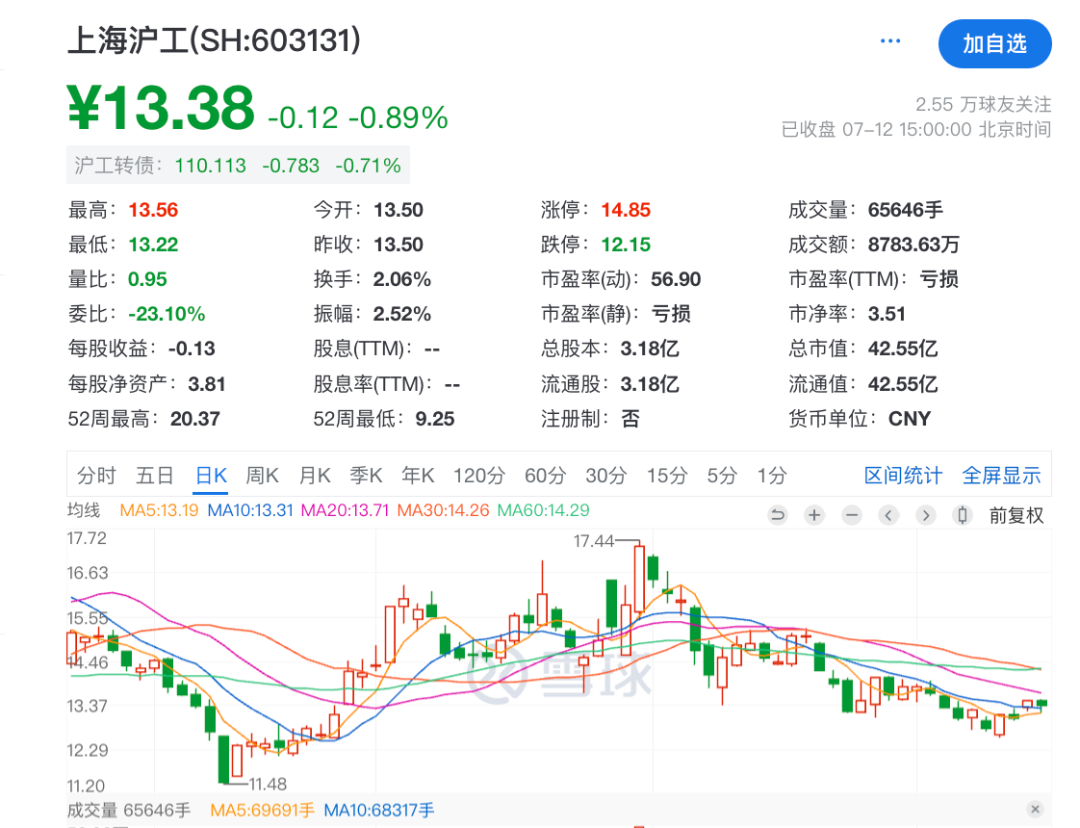Select the 月K monthly chart view
Image resolution: width=1080 pixels, height=828 pixels.
click(313, 476)
